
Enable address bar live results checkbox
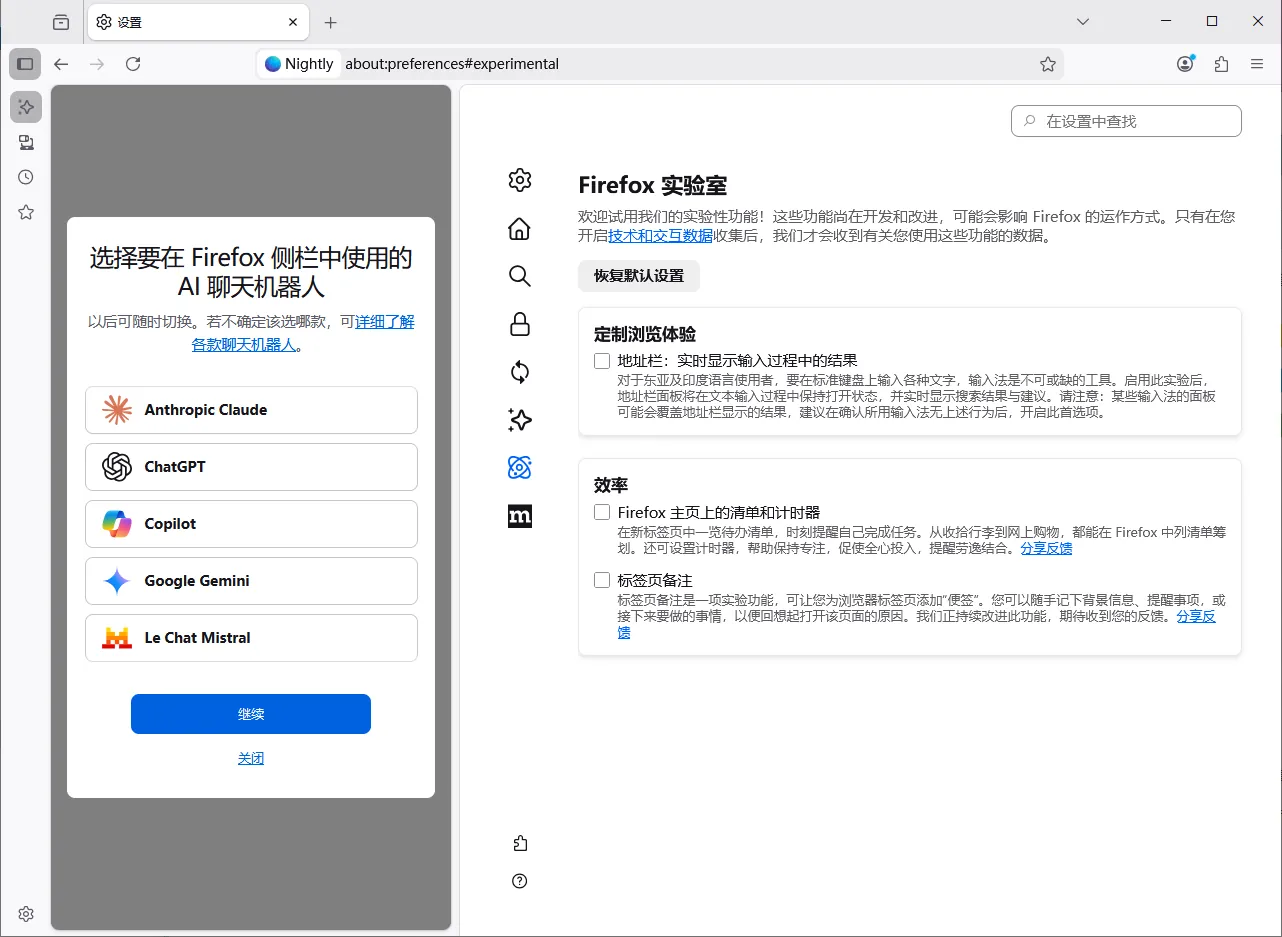[601, 360]
